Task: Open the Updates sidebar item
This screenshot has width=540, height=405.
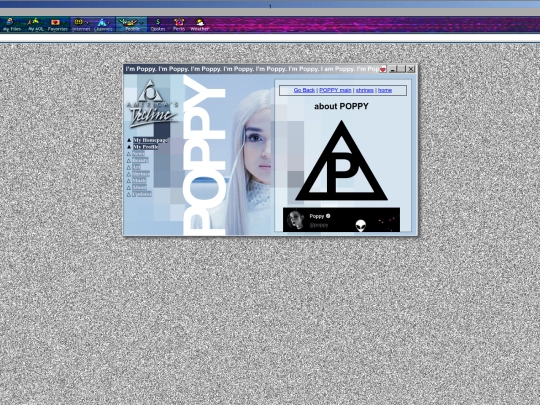Action: (142, 194)
